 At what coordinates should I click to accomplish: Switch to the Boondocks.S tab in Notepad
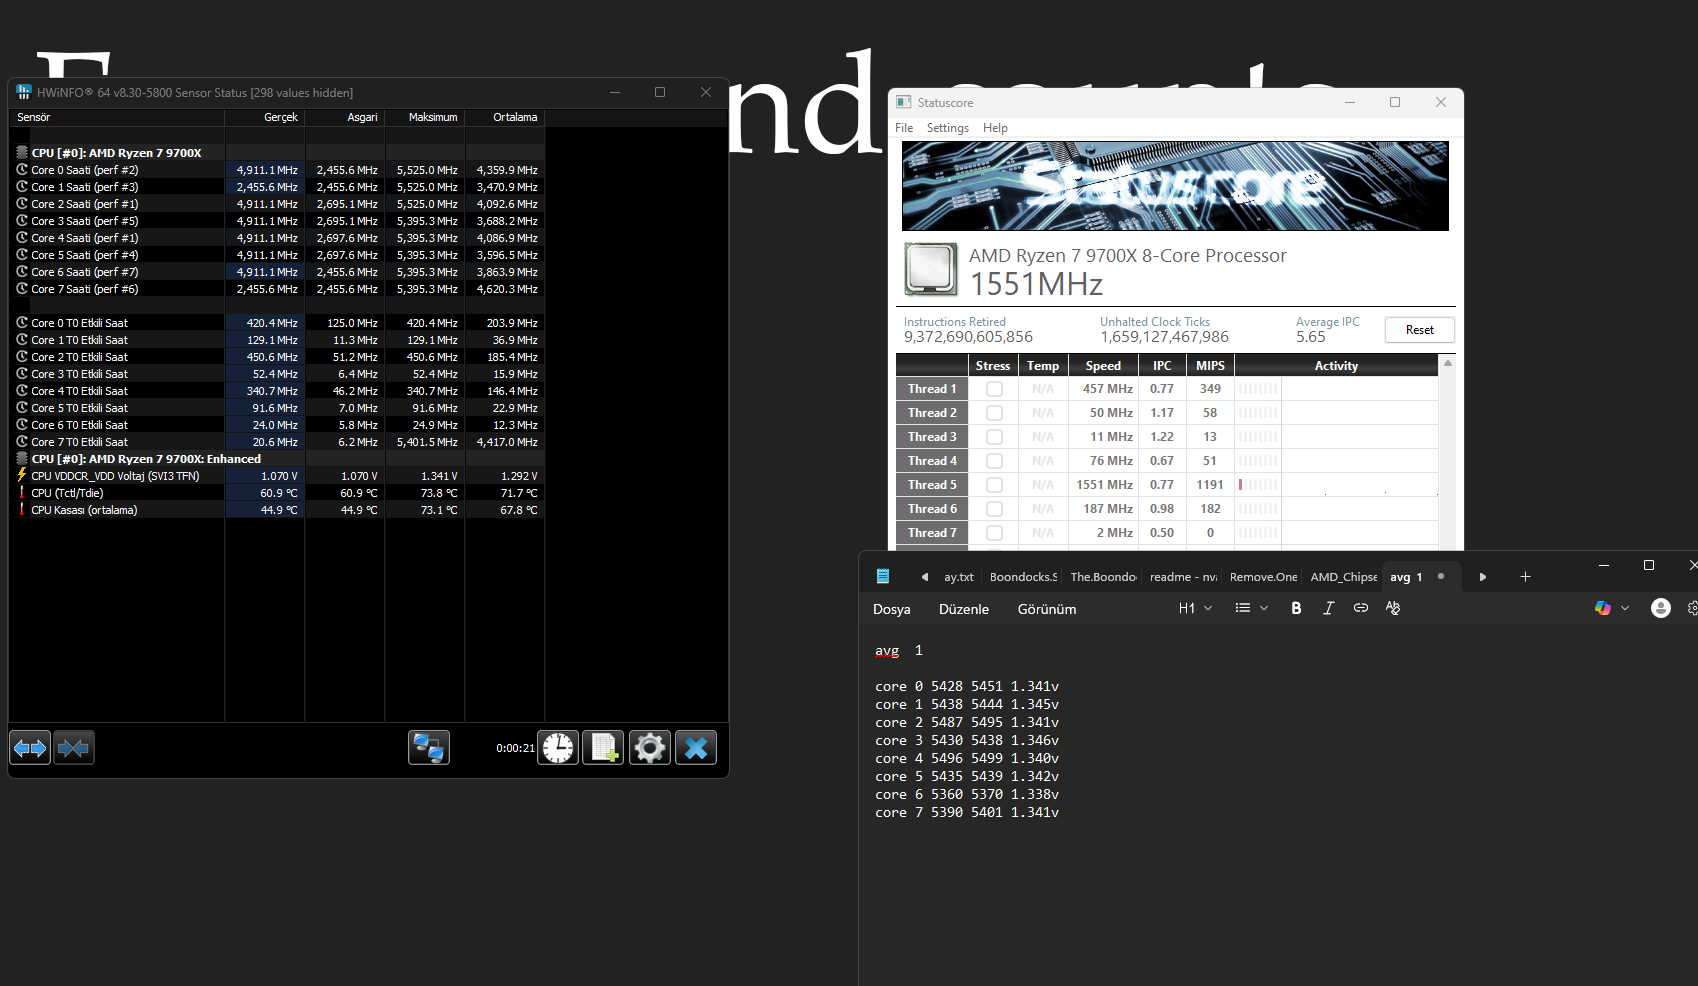(x=1023, y=577)
